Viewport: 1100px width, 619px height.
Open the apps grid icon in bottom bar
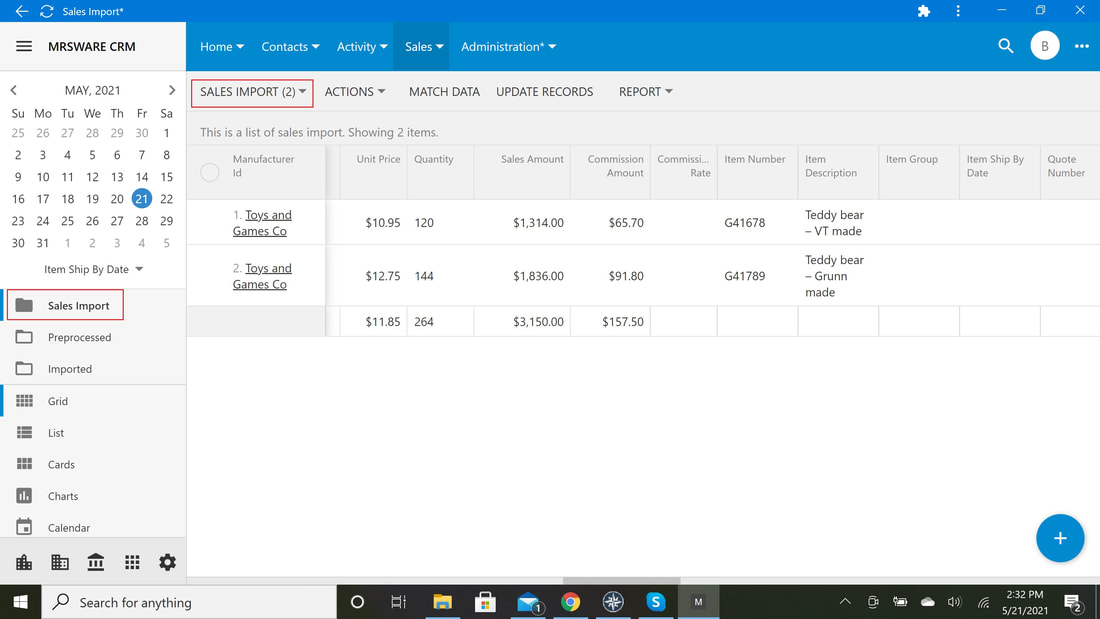point(132,562)
